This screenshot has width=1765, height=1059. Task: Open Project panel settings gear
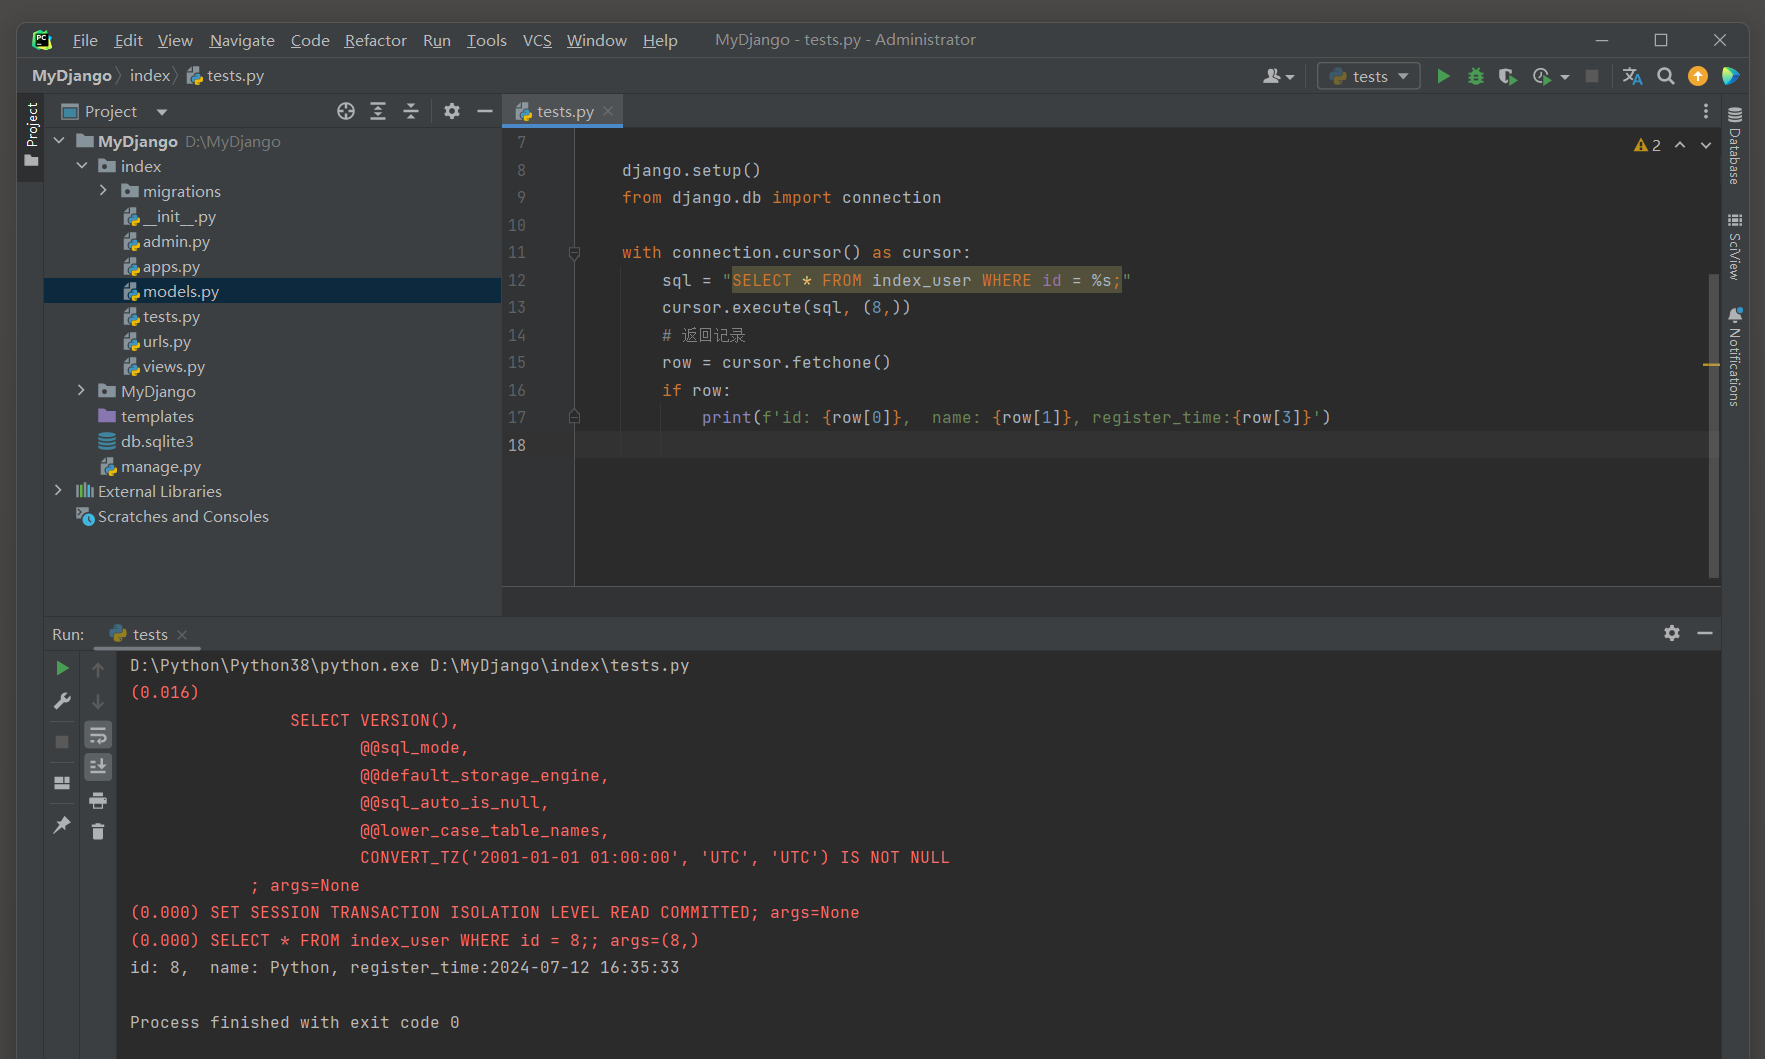point(452,111)
